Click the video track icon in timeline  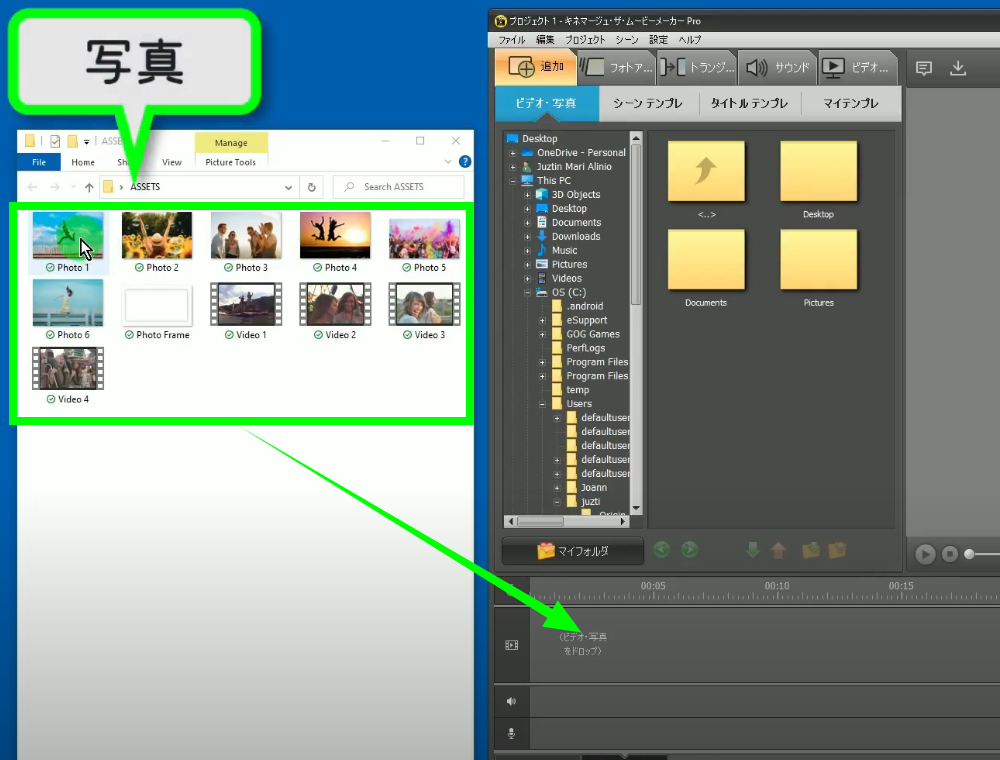tap(511, 645)
